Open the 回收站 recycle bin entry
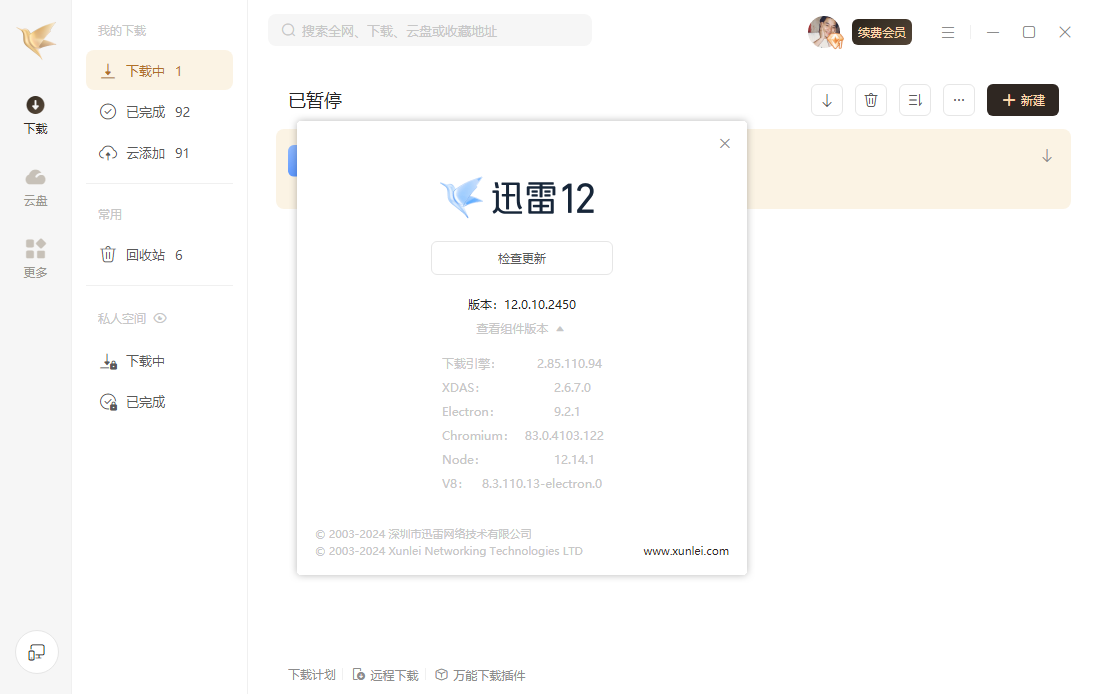Screen dimensions: 1099x694 (145, 254)
